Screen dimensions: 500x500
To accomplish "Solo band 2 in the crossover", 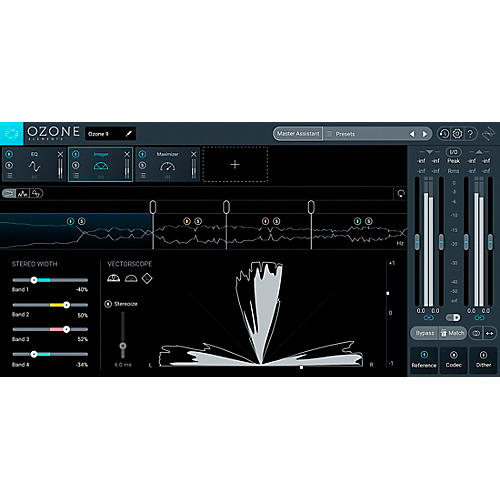I will click(x=198, y=221).
